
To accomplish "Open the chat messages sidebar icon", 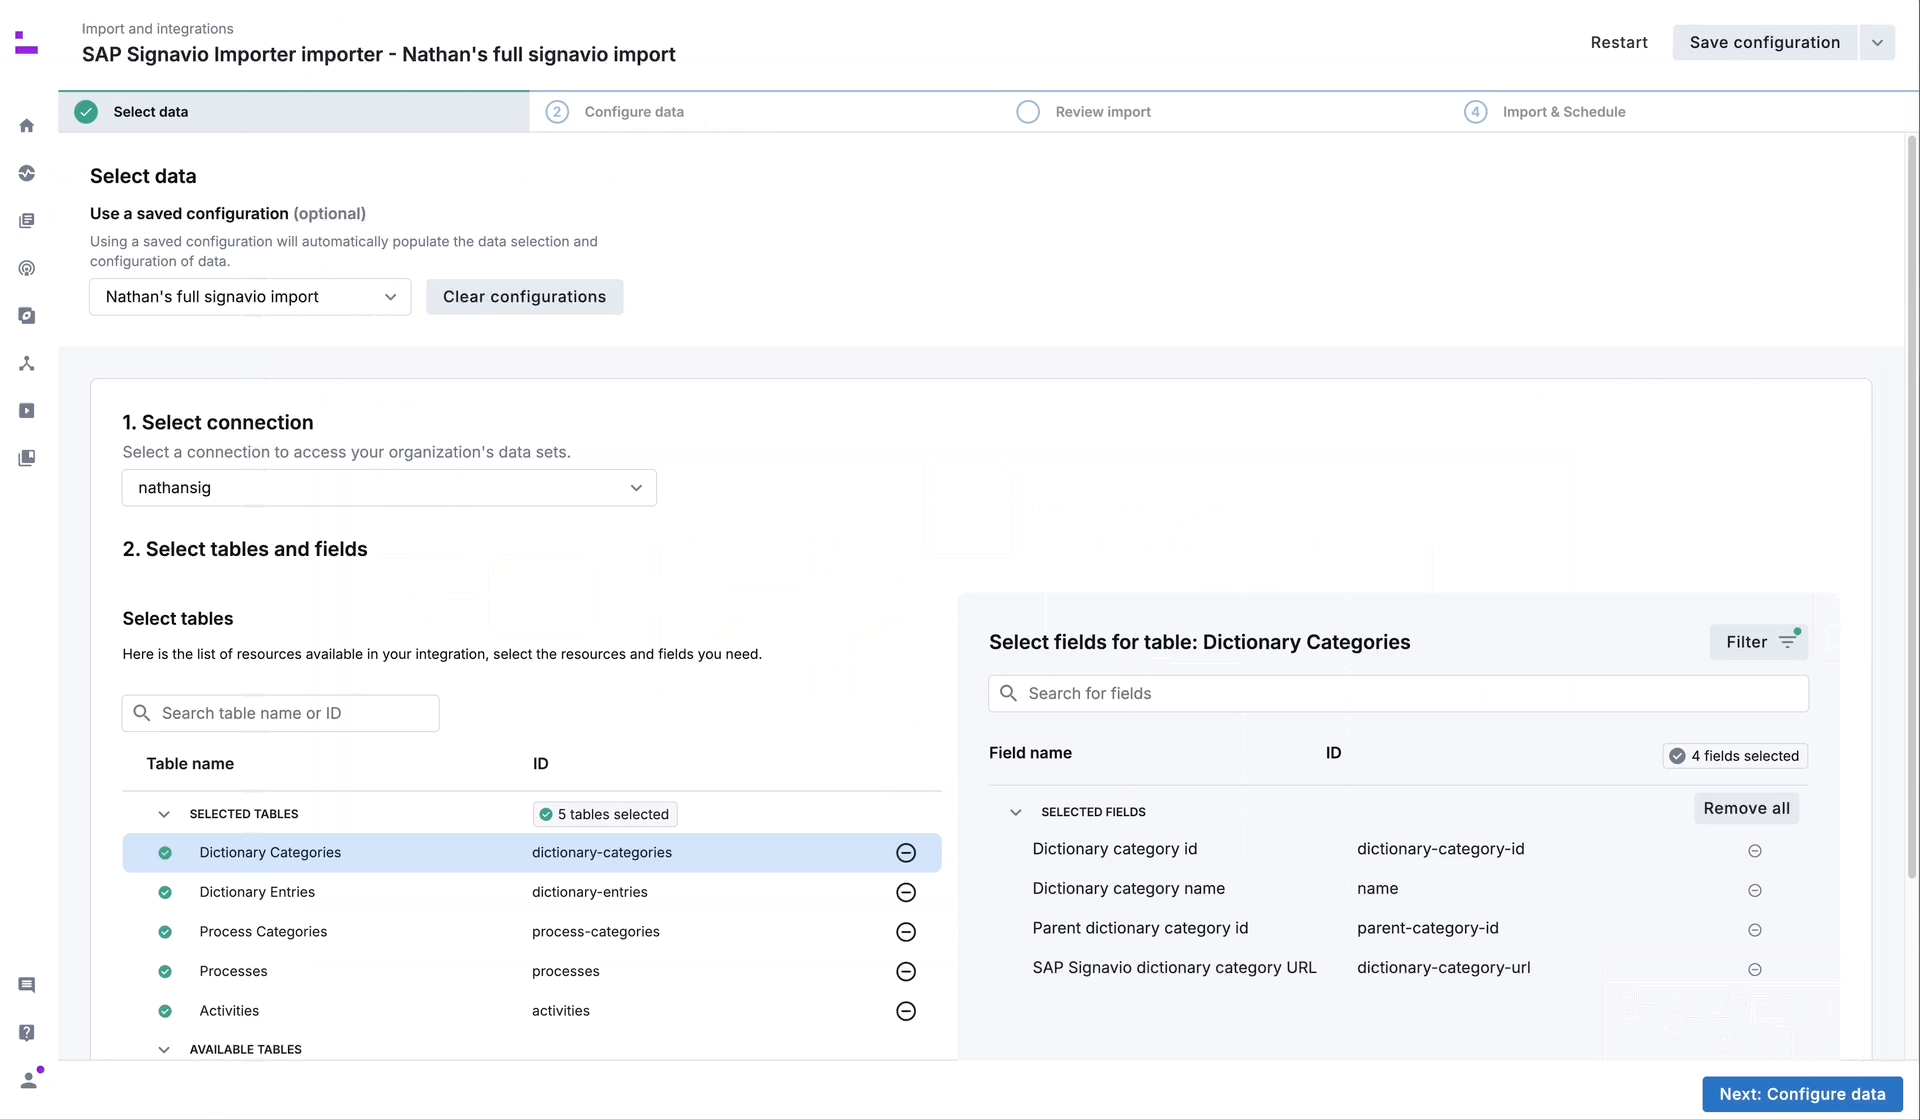I will click(x=27, y=985).
